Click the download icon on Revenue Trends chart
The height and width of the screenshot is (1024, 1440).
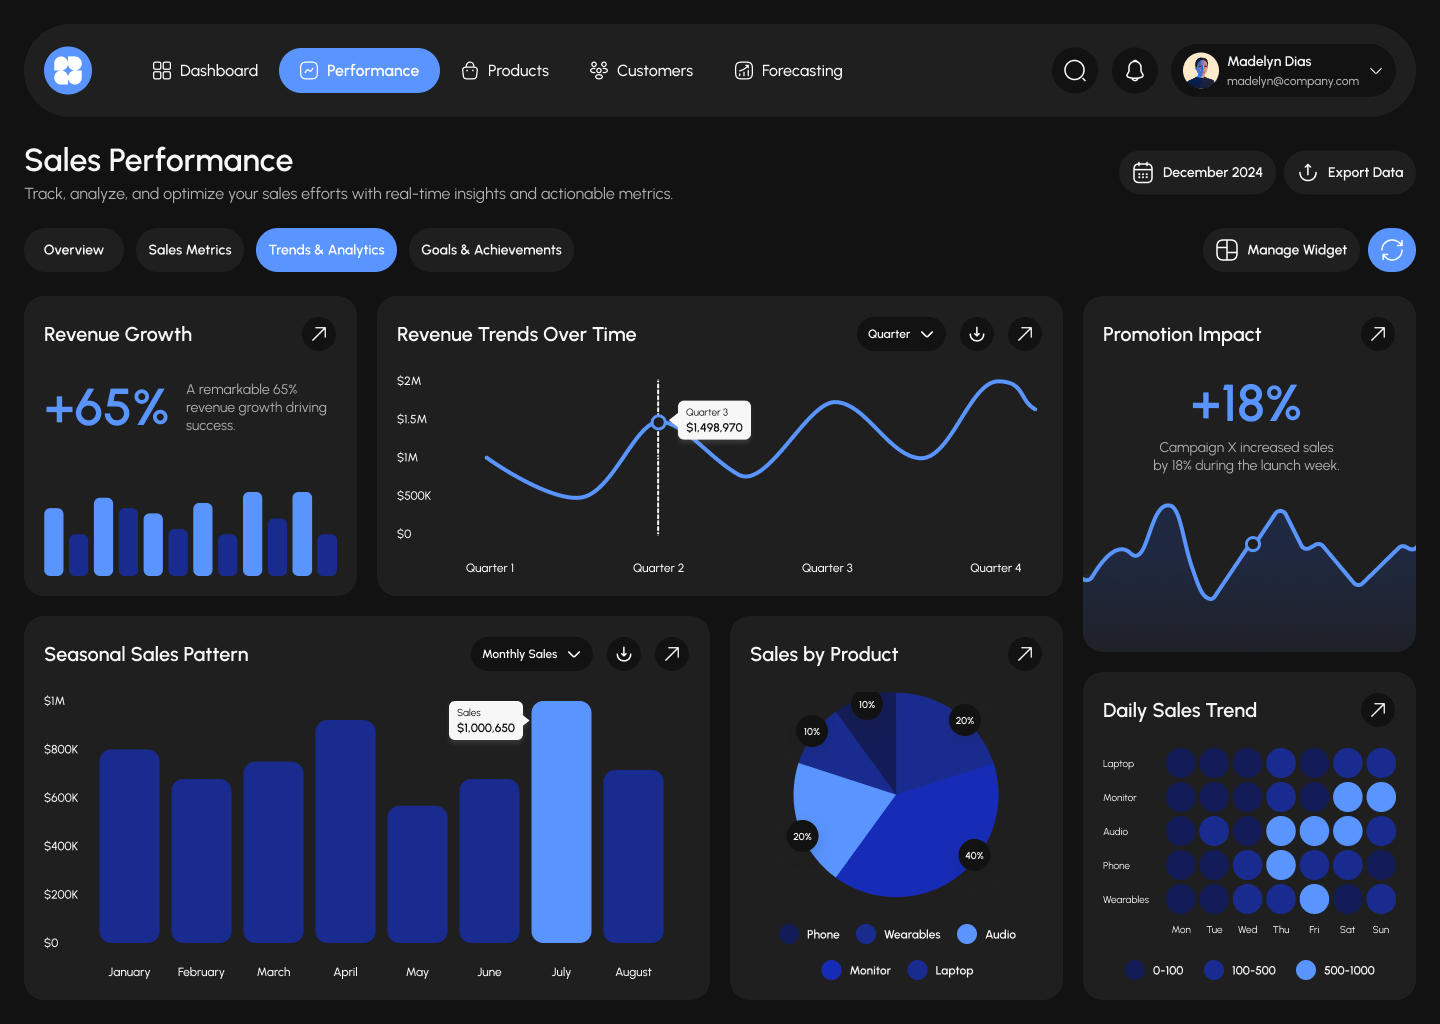pyautogui.click(x=976, y=334)
